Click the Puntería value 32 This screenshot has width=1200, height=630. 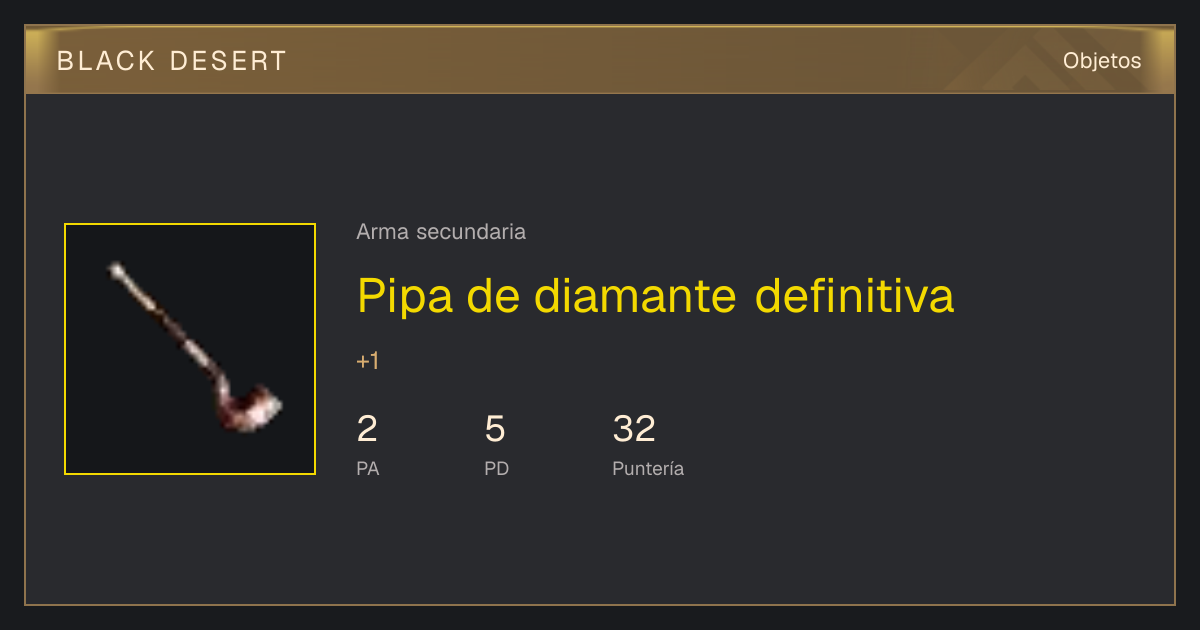tap(634, 429)
